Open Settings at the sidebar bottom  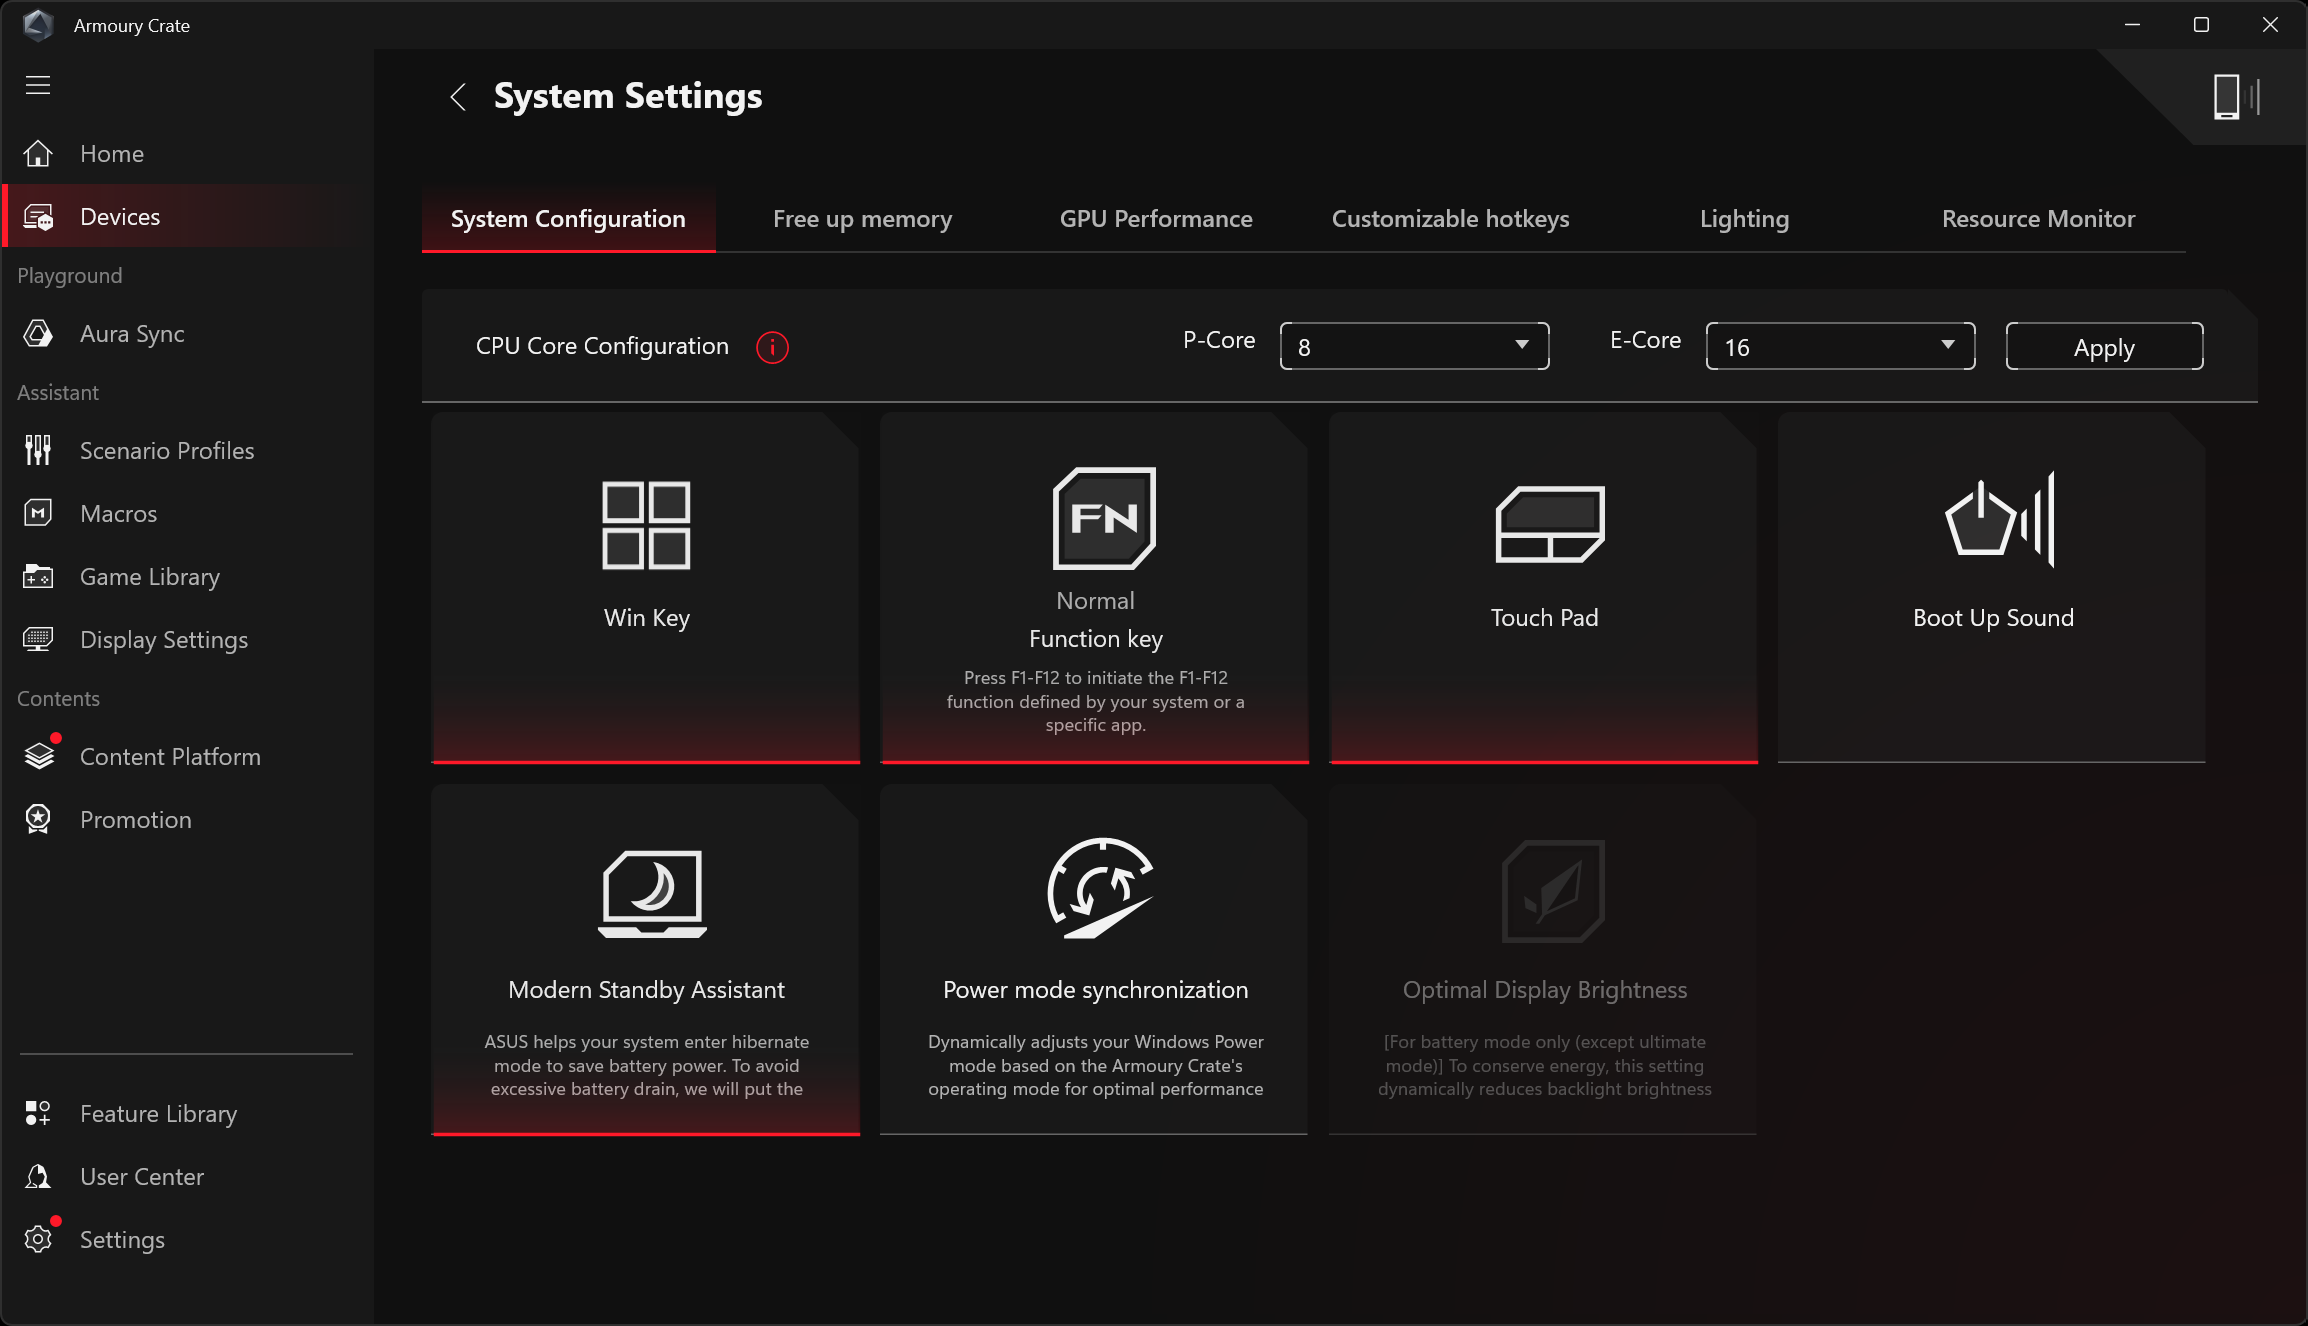[122, 1240]
